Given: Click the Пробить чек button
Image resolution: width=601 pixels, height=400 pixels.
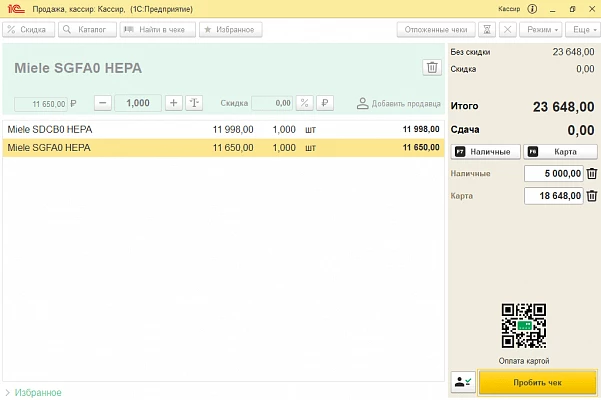Looking at the screenshot, I should click(538, 382).
